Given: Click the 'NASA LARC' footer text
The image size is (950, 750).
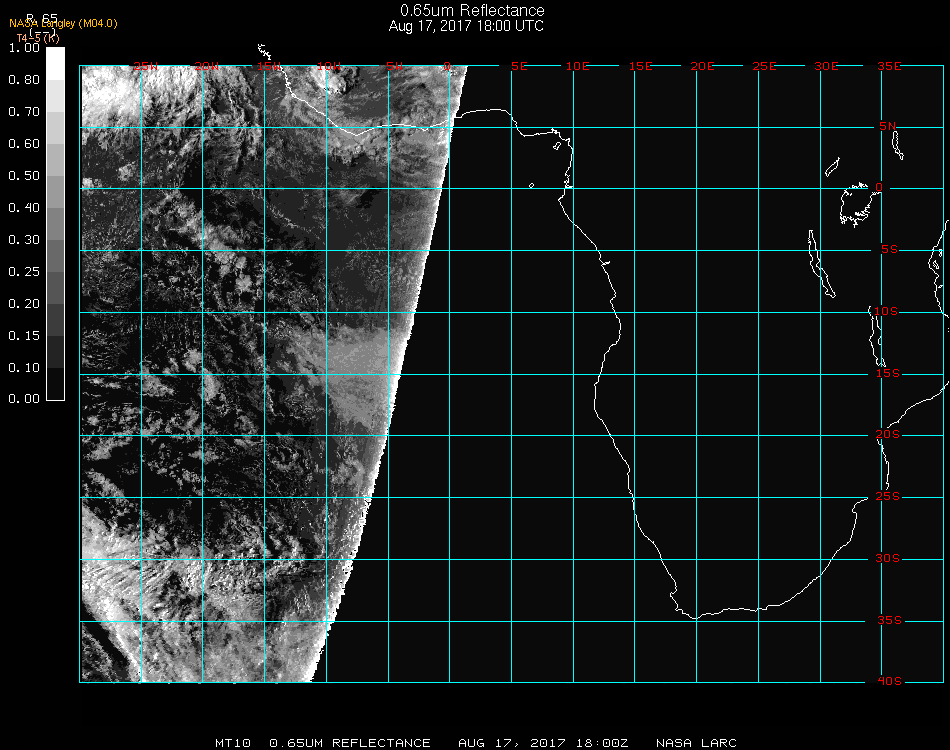Looking at the screenshot, I should [x=696, y=743].
